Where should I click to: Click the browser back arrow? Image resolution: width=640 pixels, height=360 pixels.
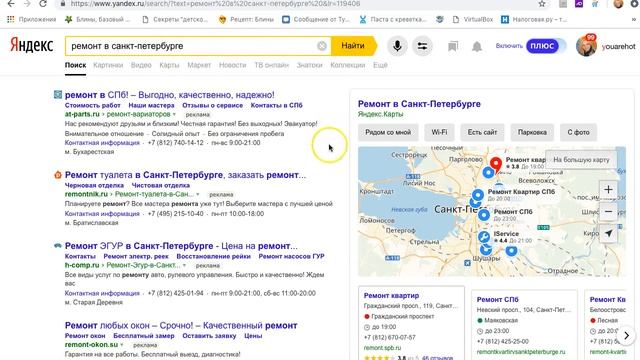11,4
